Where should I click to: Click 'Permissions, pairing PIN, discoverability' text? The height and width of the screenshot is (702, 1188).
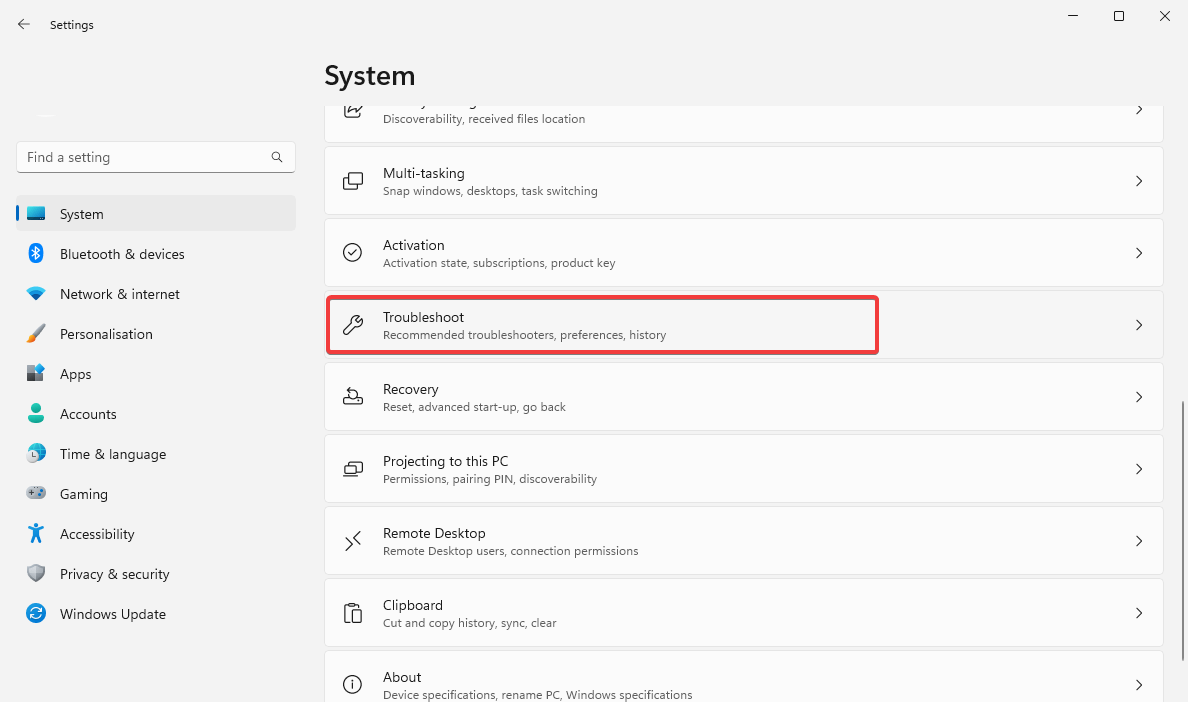(x=489, y=479)
